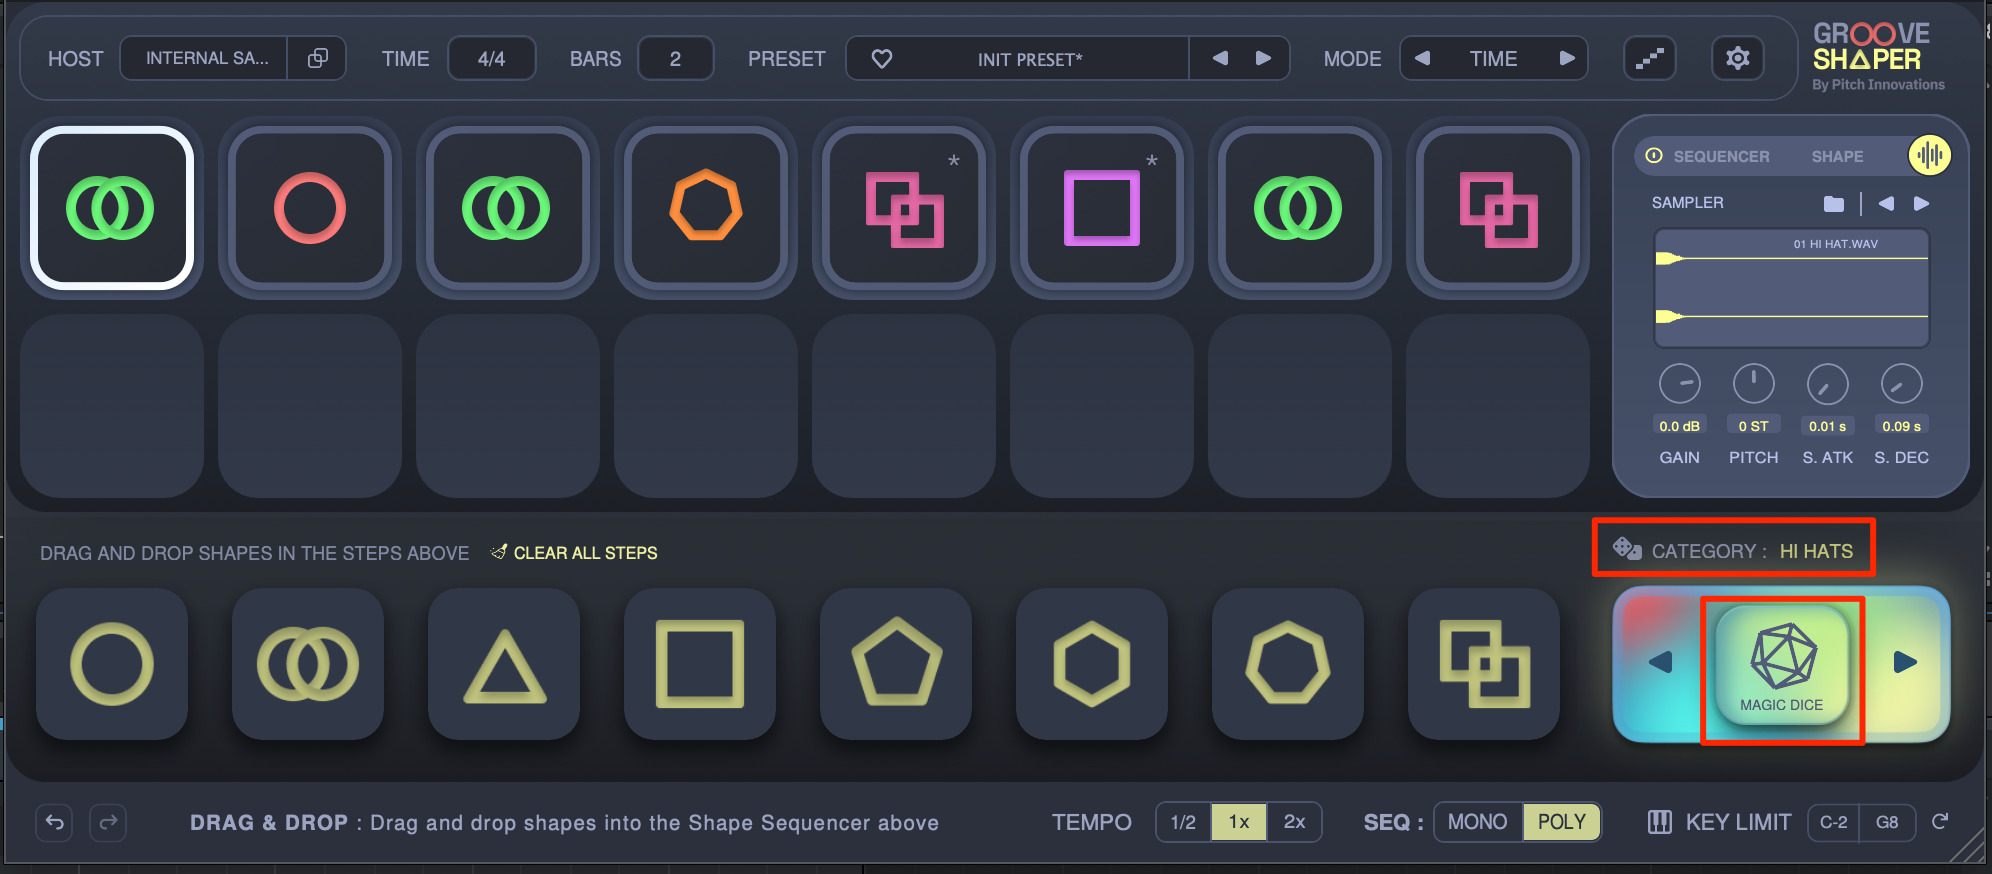The width and height of the screenshot is (1992, 874).
Task: Edit the G8 upper key limit
Action: click(1888, 822)
